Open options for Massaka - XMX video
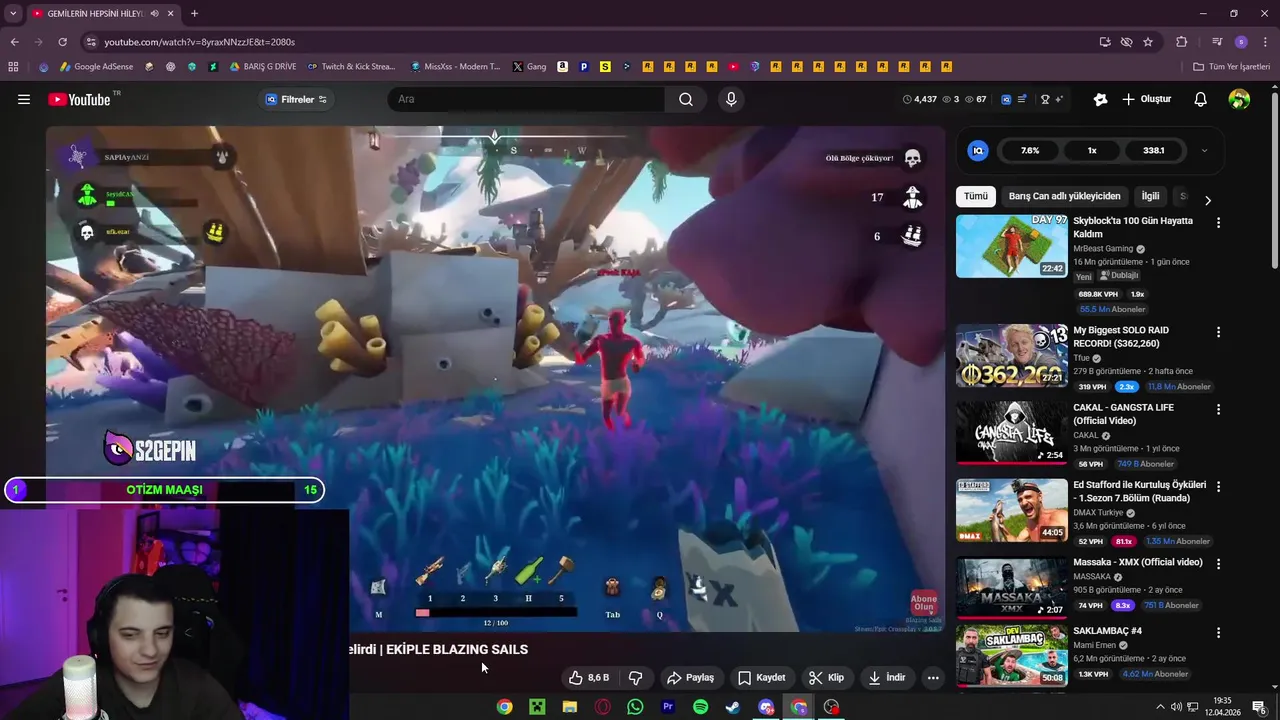1280x720 pixels. (1218, 564)
